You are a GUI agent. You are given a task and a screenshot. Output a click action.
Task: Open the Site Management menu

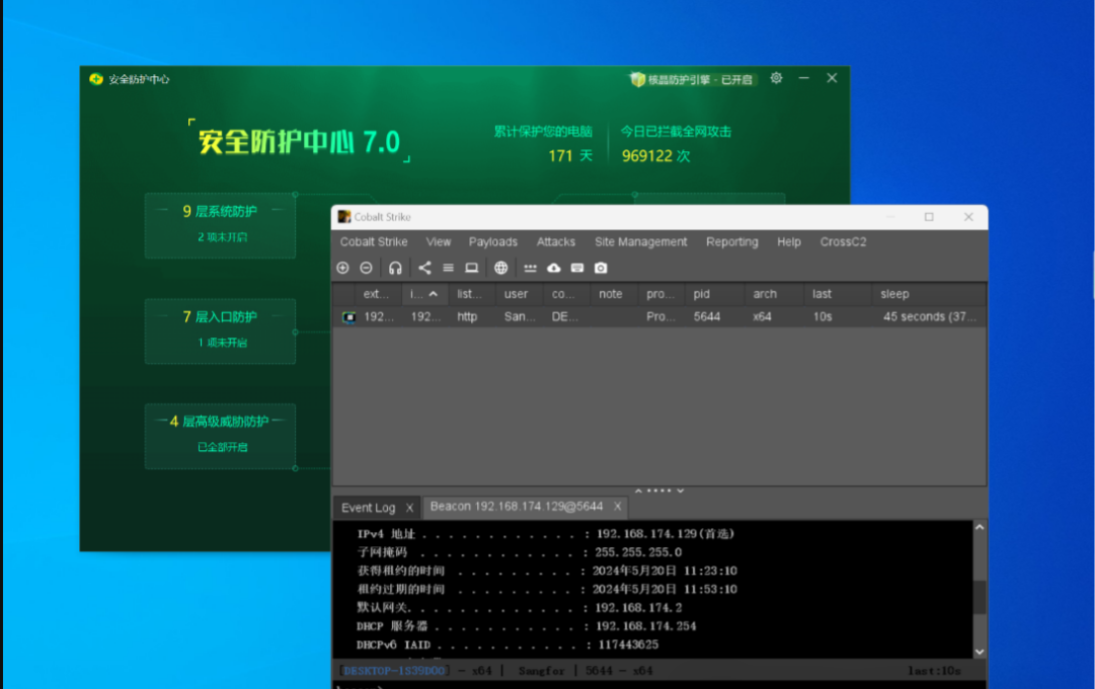coord(640,242)
